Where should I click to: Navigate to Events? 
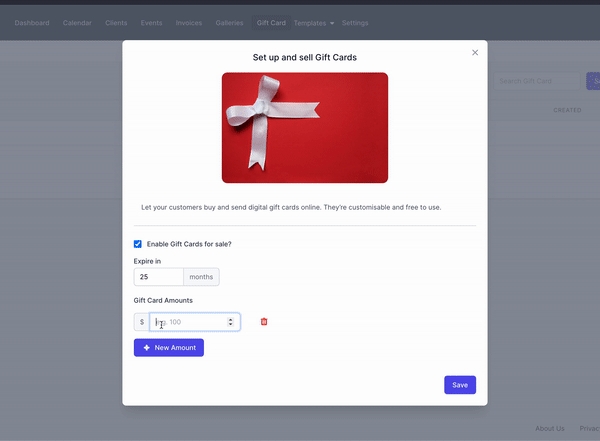(152, 22)
